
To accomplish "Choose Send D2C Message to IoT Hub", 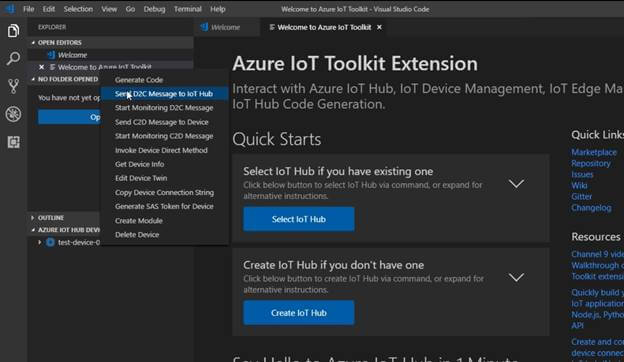I will tap(164, 93).
